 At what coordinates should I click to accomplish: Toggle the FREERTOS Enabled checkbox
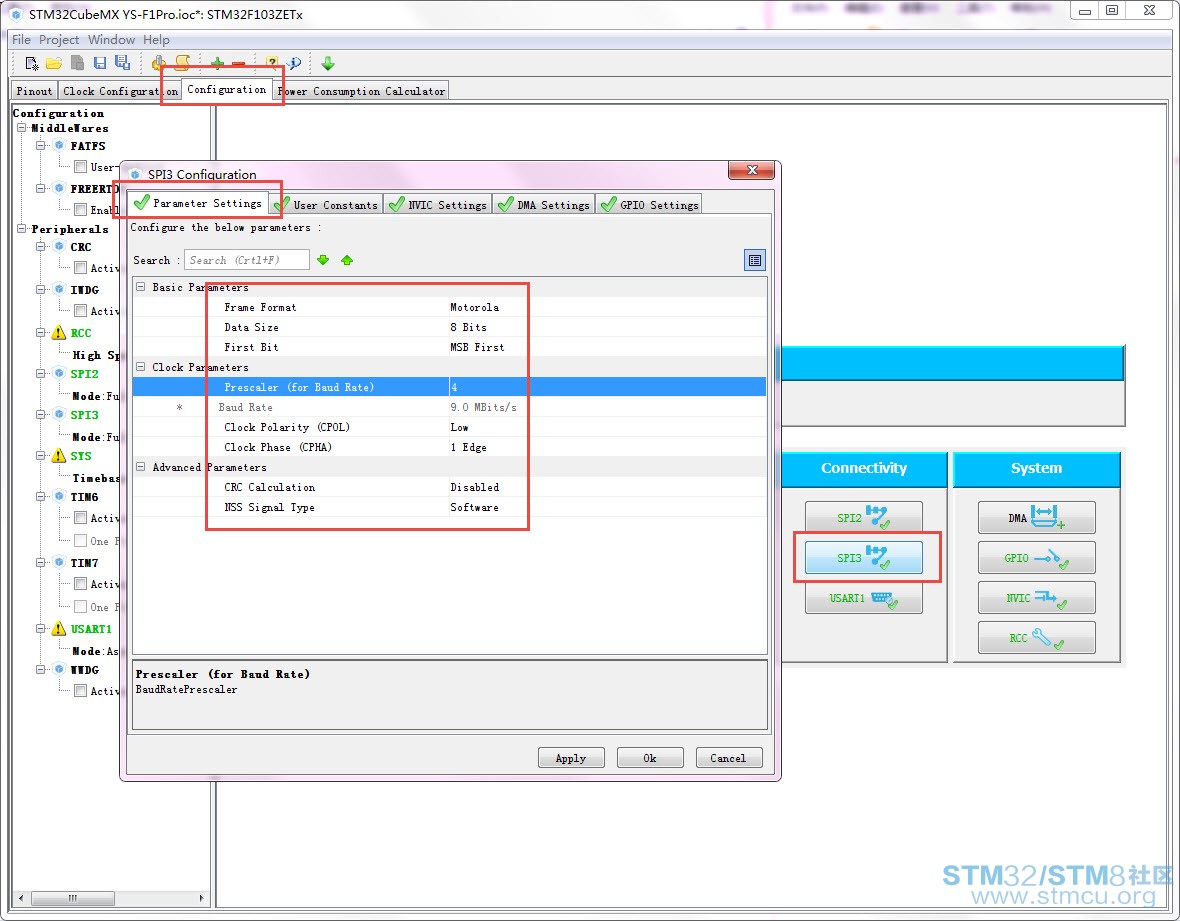coord(81,209)
